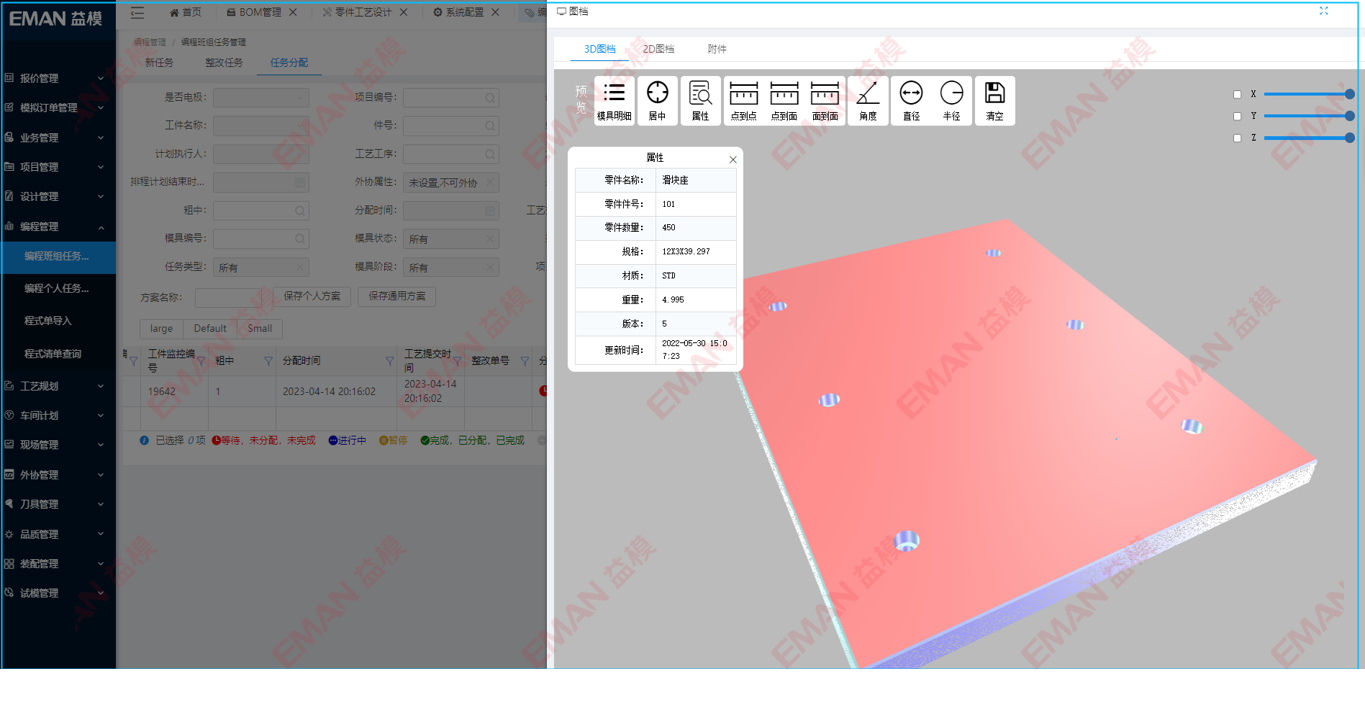This screenshot has height=713, width=1365.
Task: Switch to the 3D图档 tab
Action: click(x=600, y=49)
